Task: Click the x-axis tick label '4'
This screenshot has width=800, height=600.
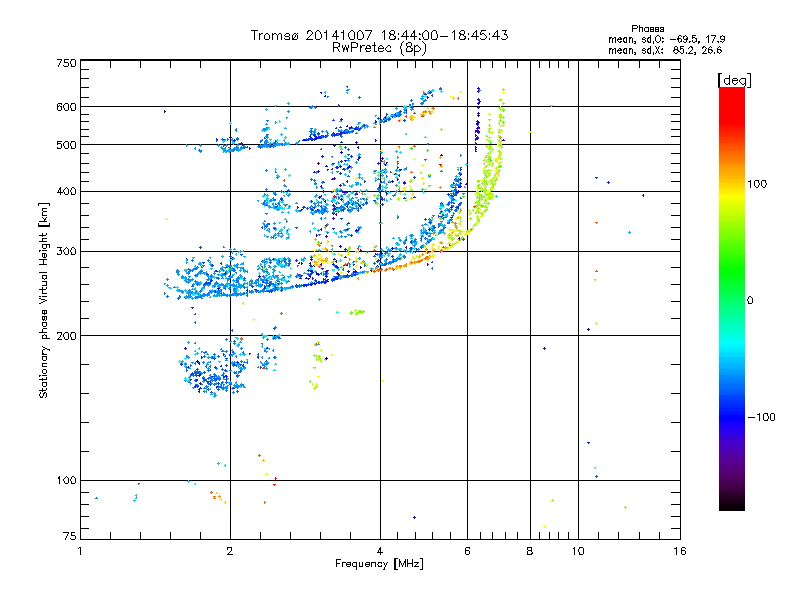Action: [x=380, y=551]
